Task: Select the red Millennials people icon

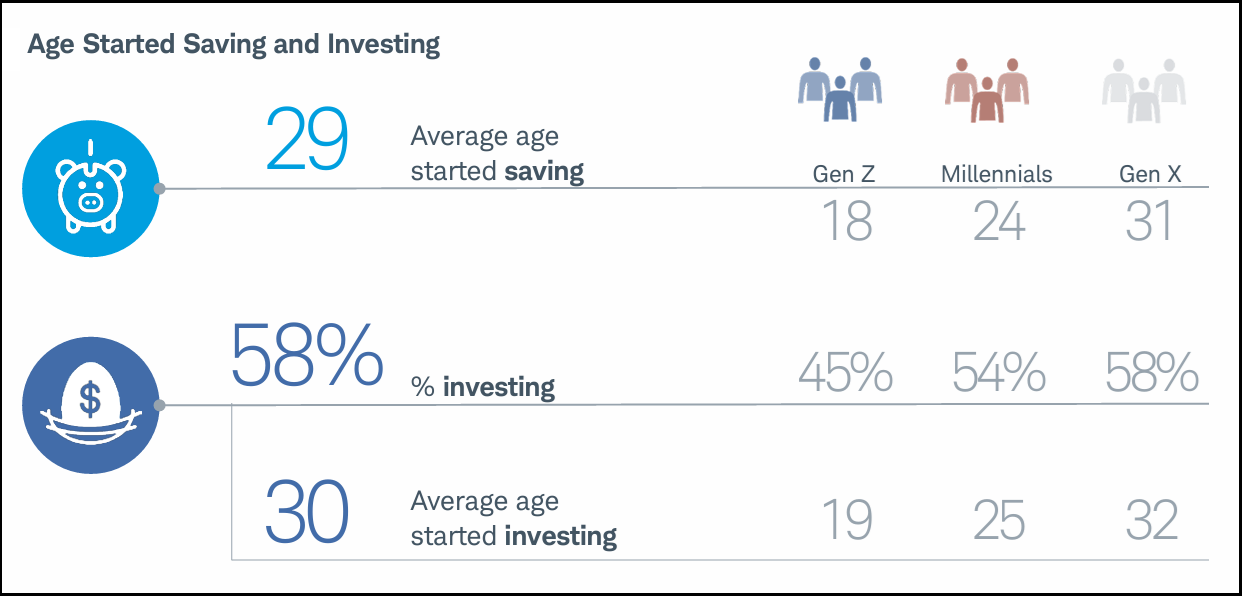Action: pos(987,90)
